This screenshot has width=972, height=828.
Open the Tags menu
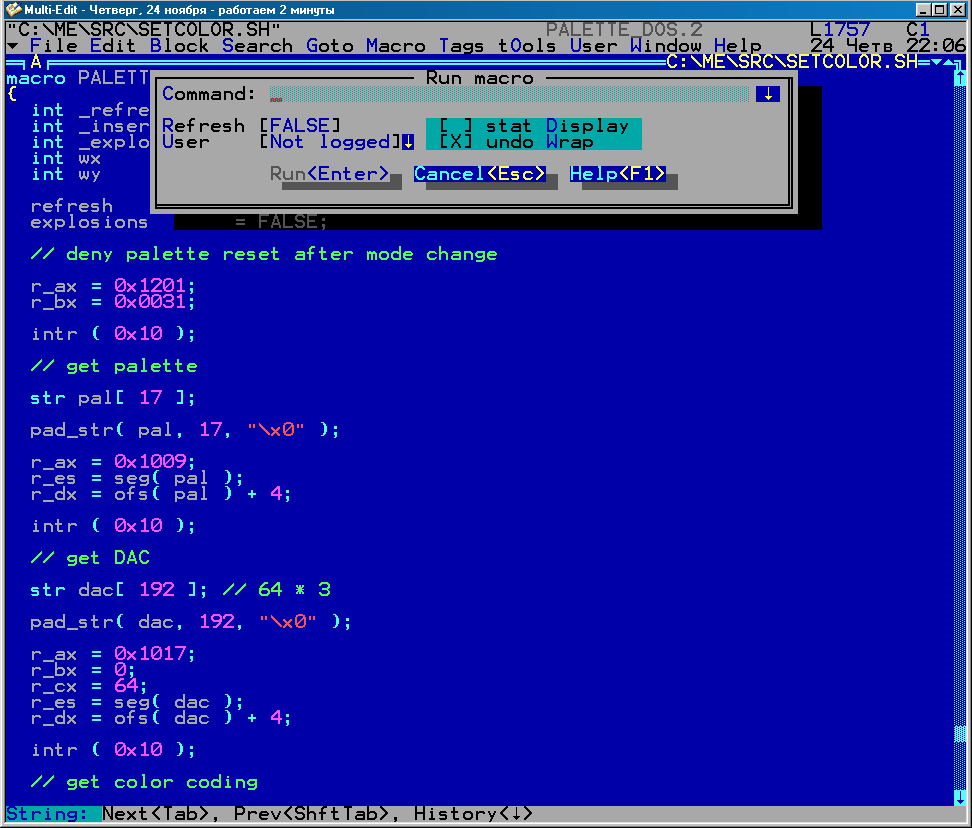[x=461, y=46]
